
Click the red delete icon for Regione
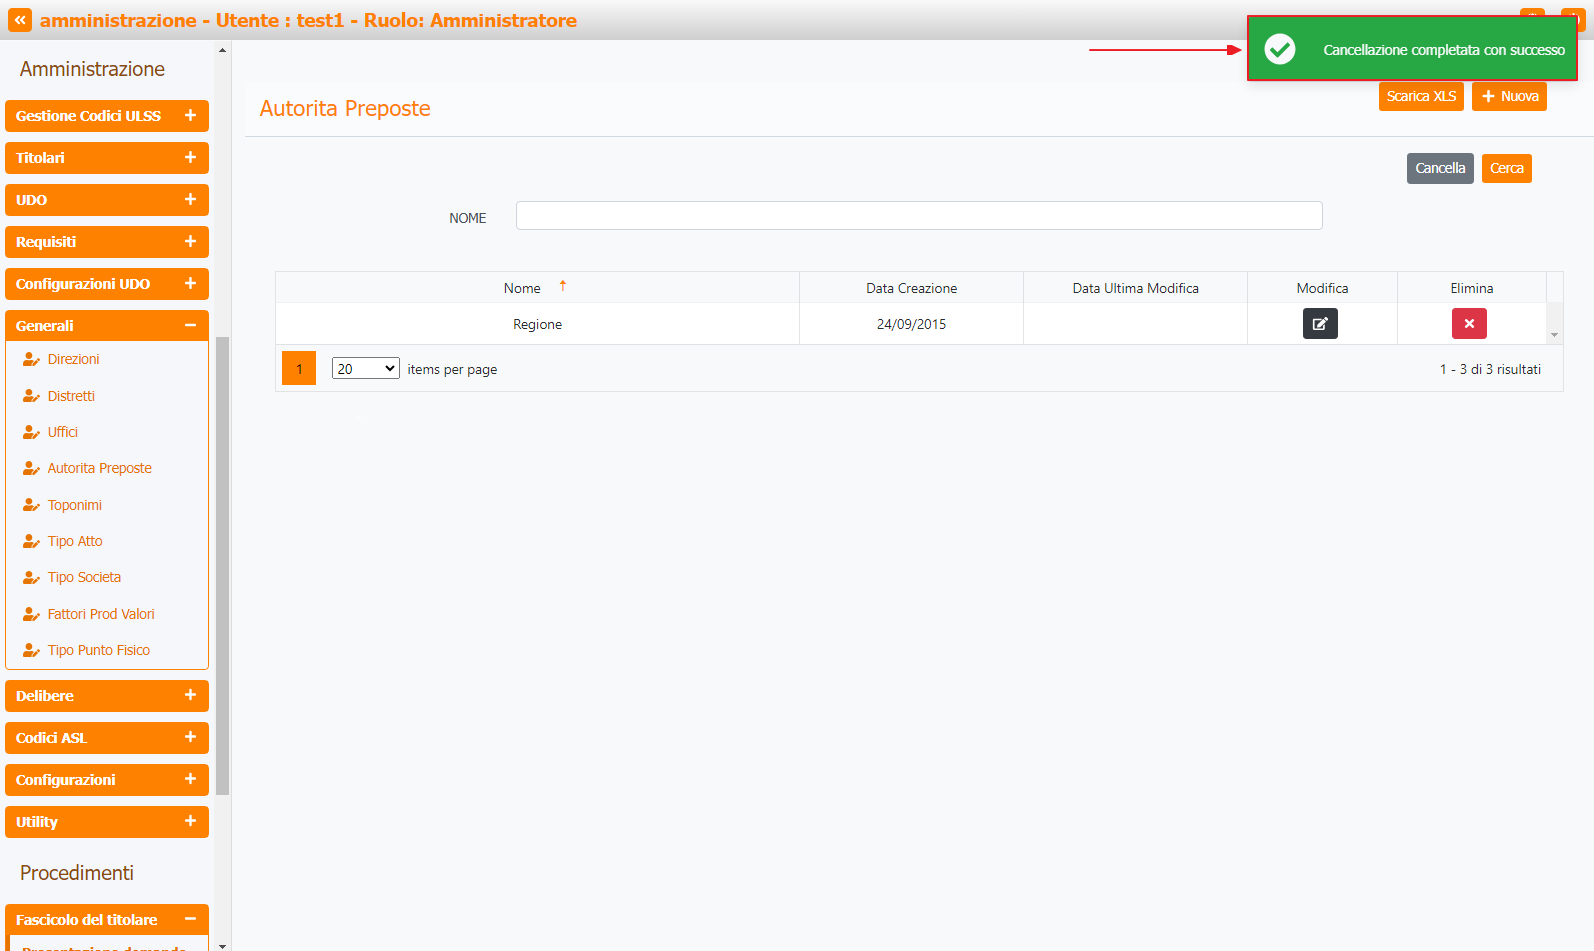[x=1468, y=324]
